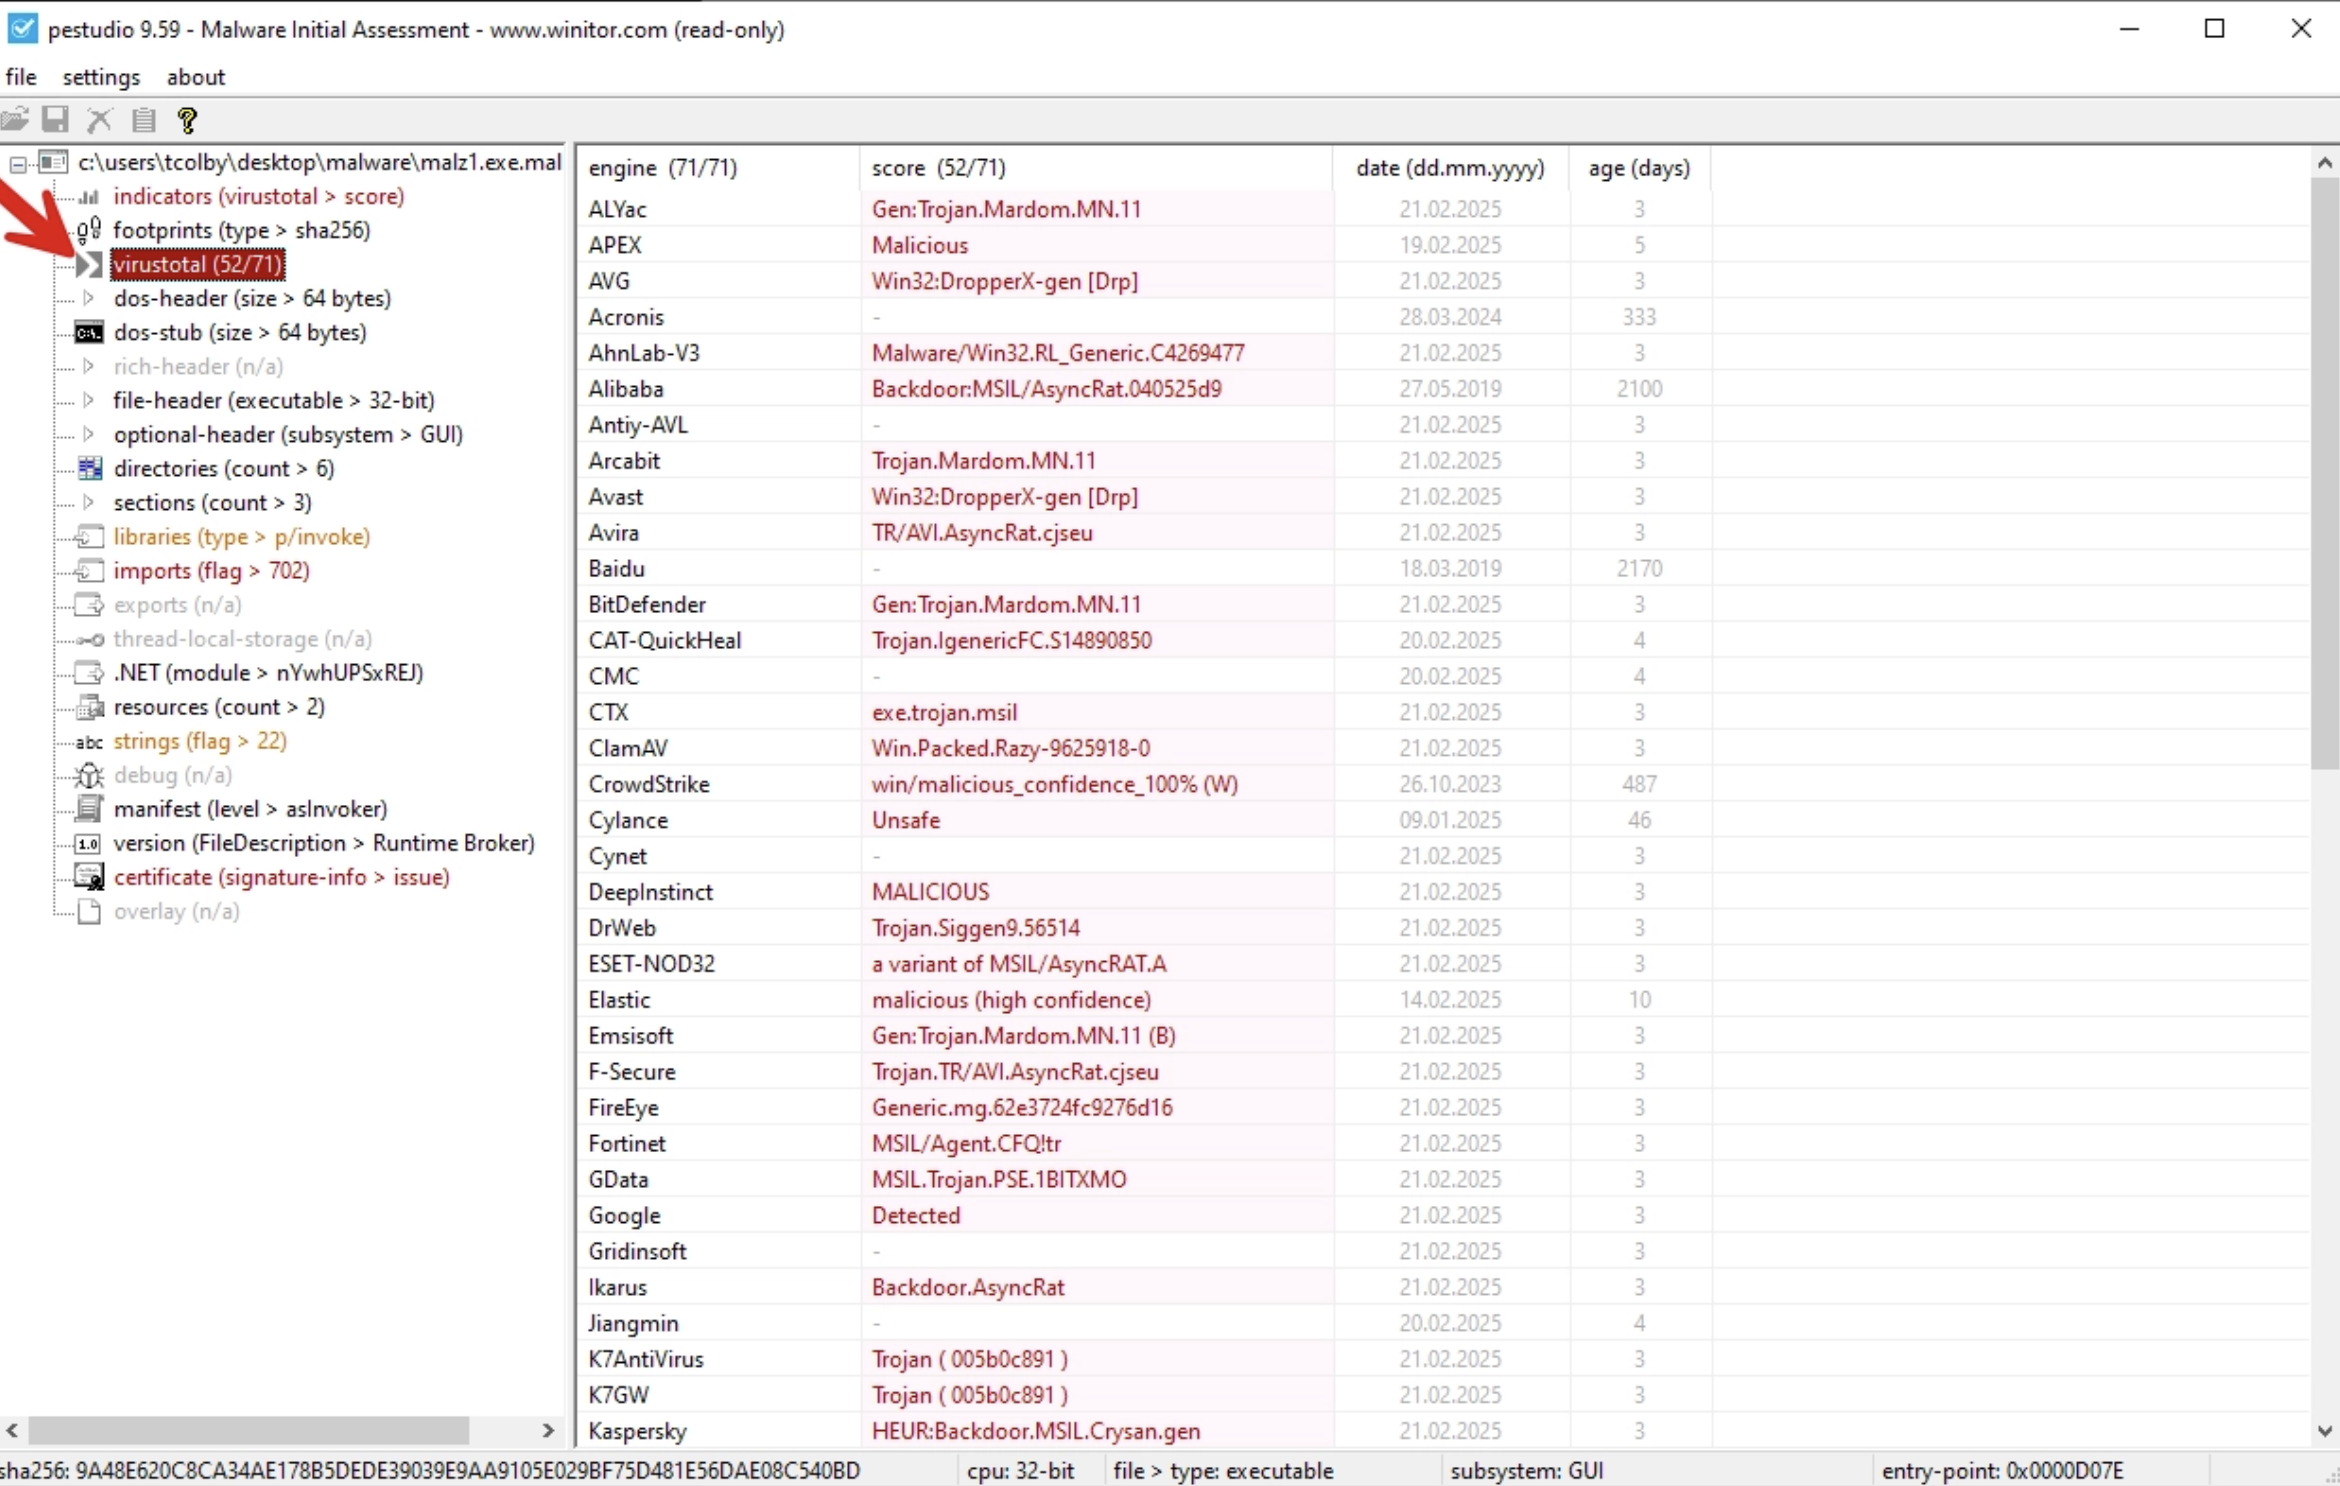The image size is (2340, 1486).
Task: Select ESET-NOD32 'a variant of MSIL/AsyncRAT.A'
Action: pyautogui.click(x=1019, y=964)
